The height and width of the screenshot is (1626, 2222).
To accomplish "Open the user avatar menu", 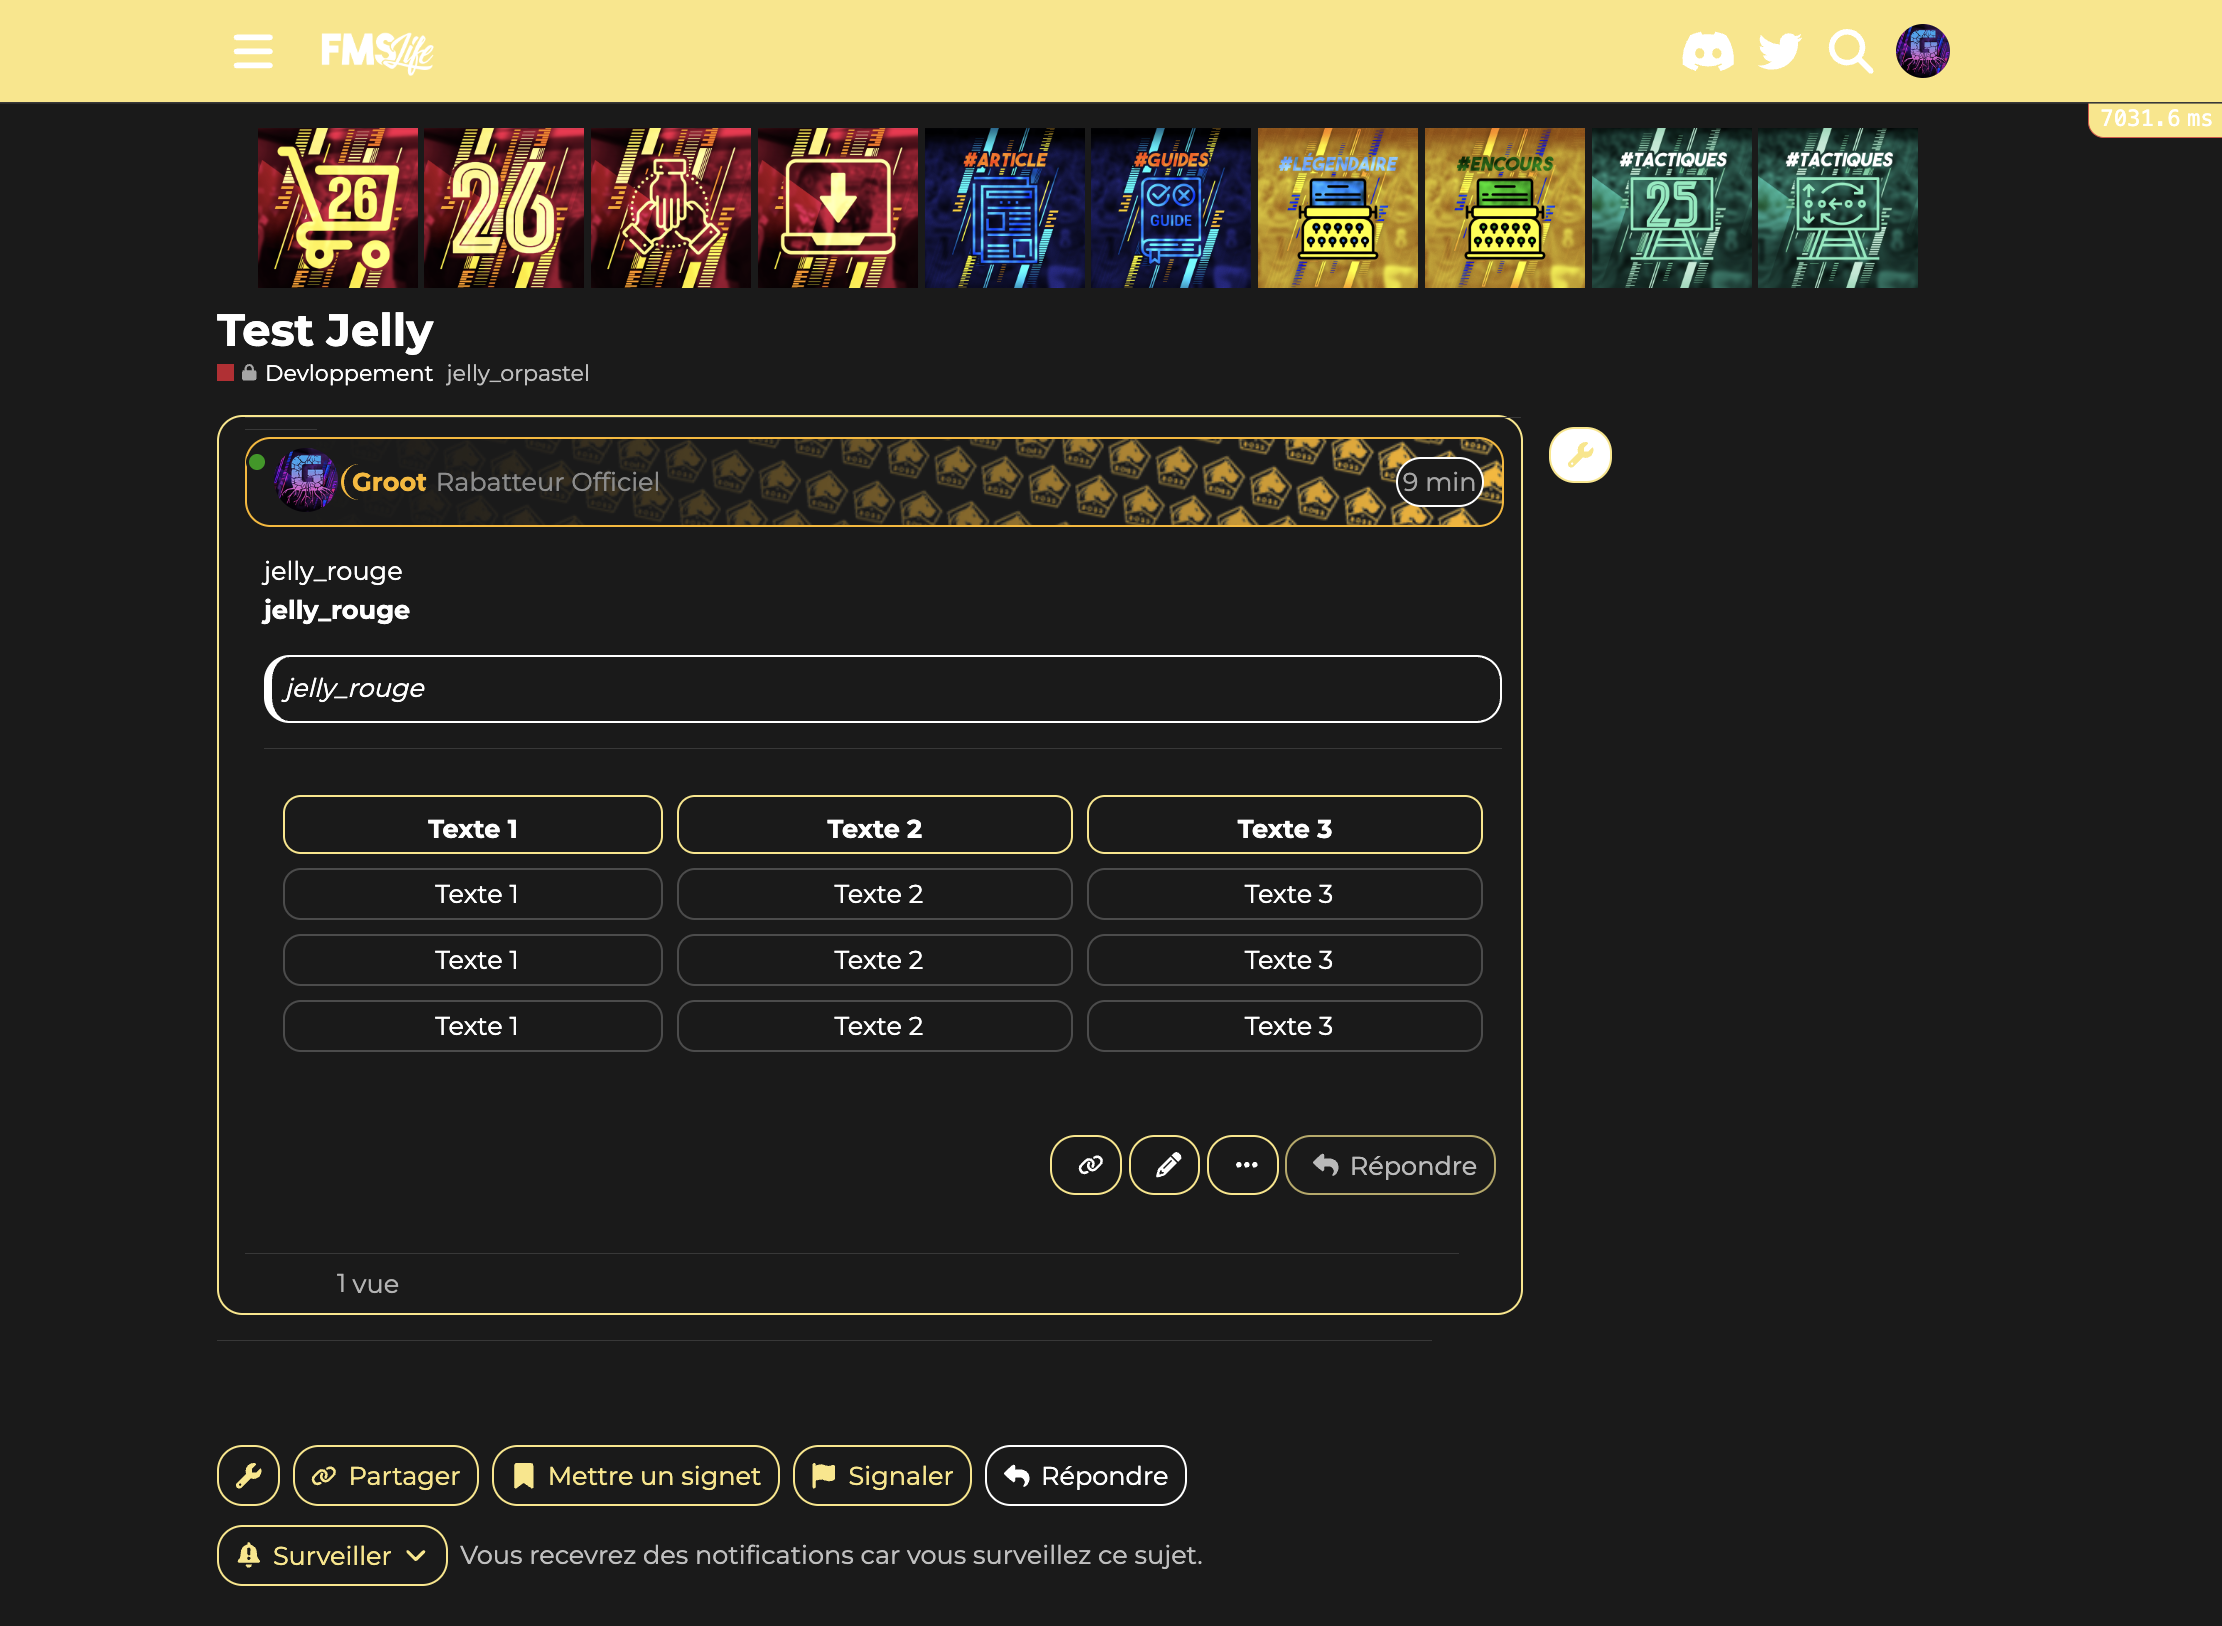I will [x=1922, y=51].
